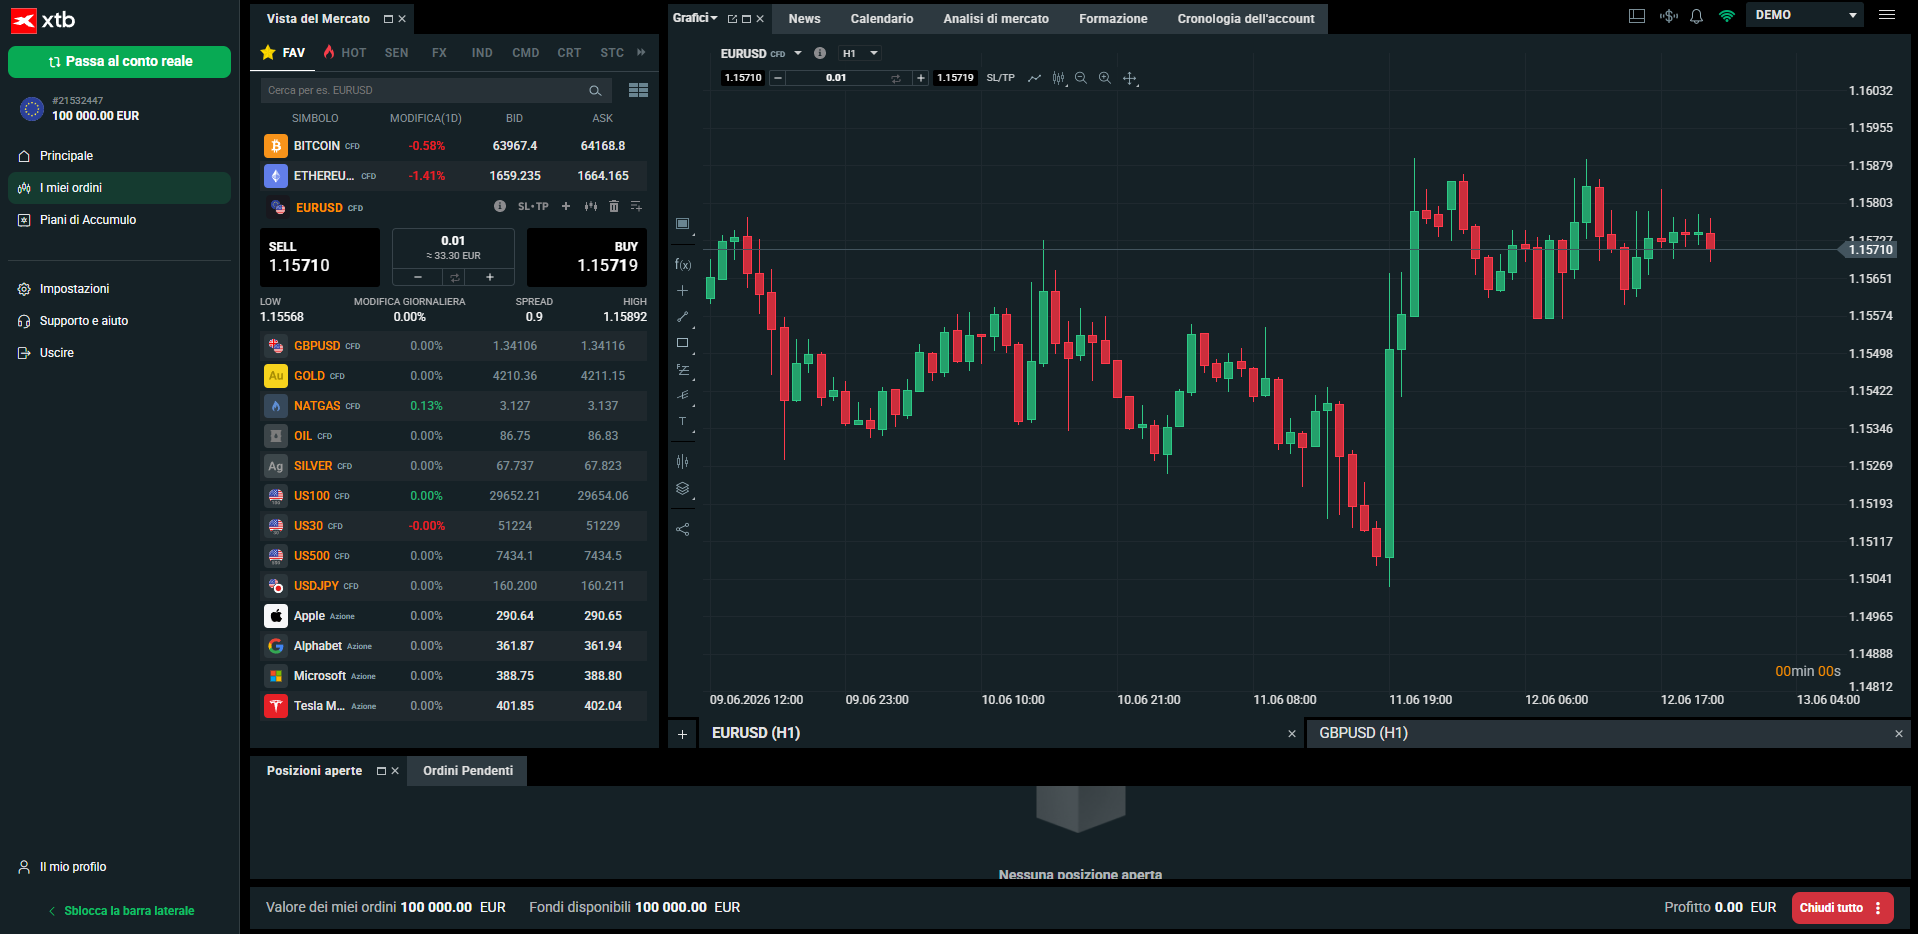Click the plus icon in EURUSD row header
This screenshot has width=1918, height=934.
click(x=566, y=206)
